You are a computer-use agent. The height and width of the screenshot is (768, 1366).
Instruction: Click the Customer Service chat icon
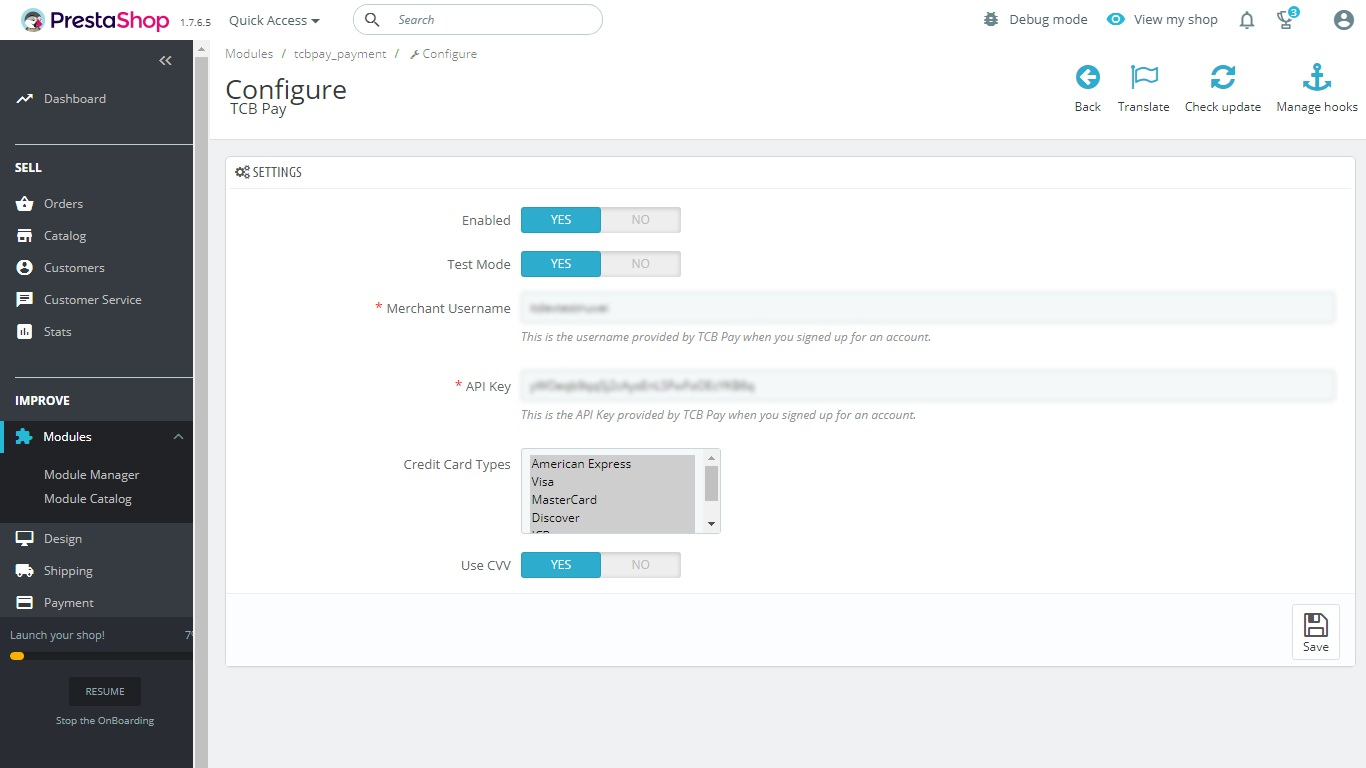(x=25, y=300)
